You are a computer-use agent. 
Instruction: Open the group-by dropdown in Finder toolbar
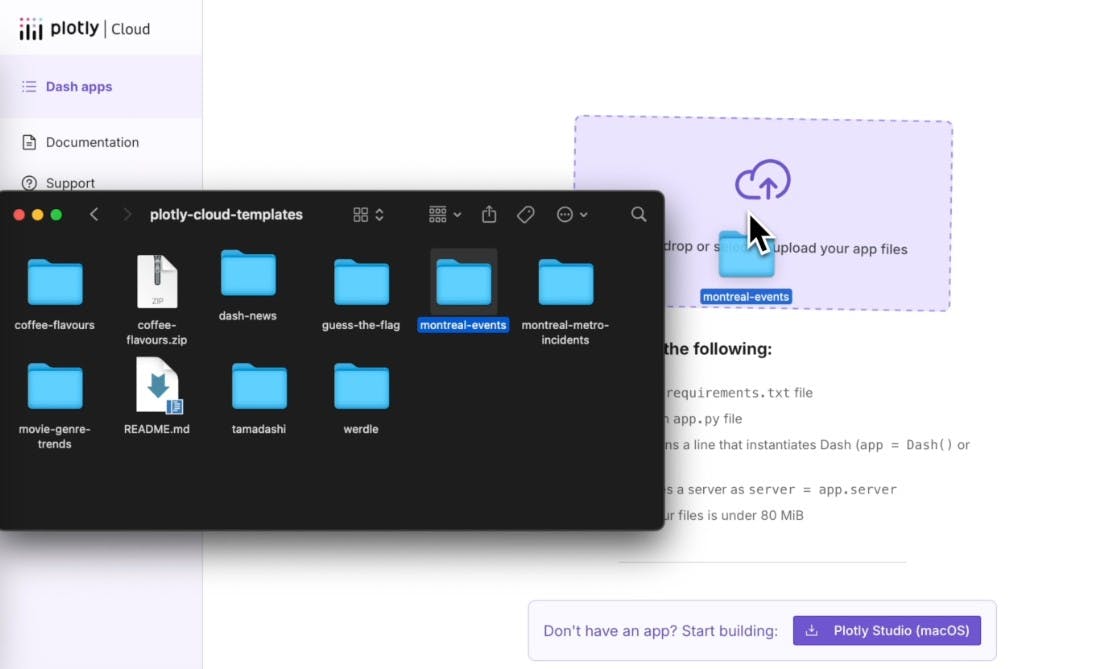point(437,214)
